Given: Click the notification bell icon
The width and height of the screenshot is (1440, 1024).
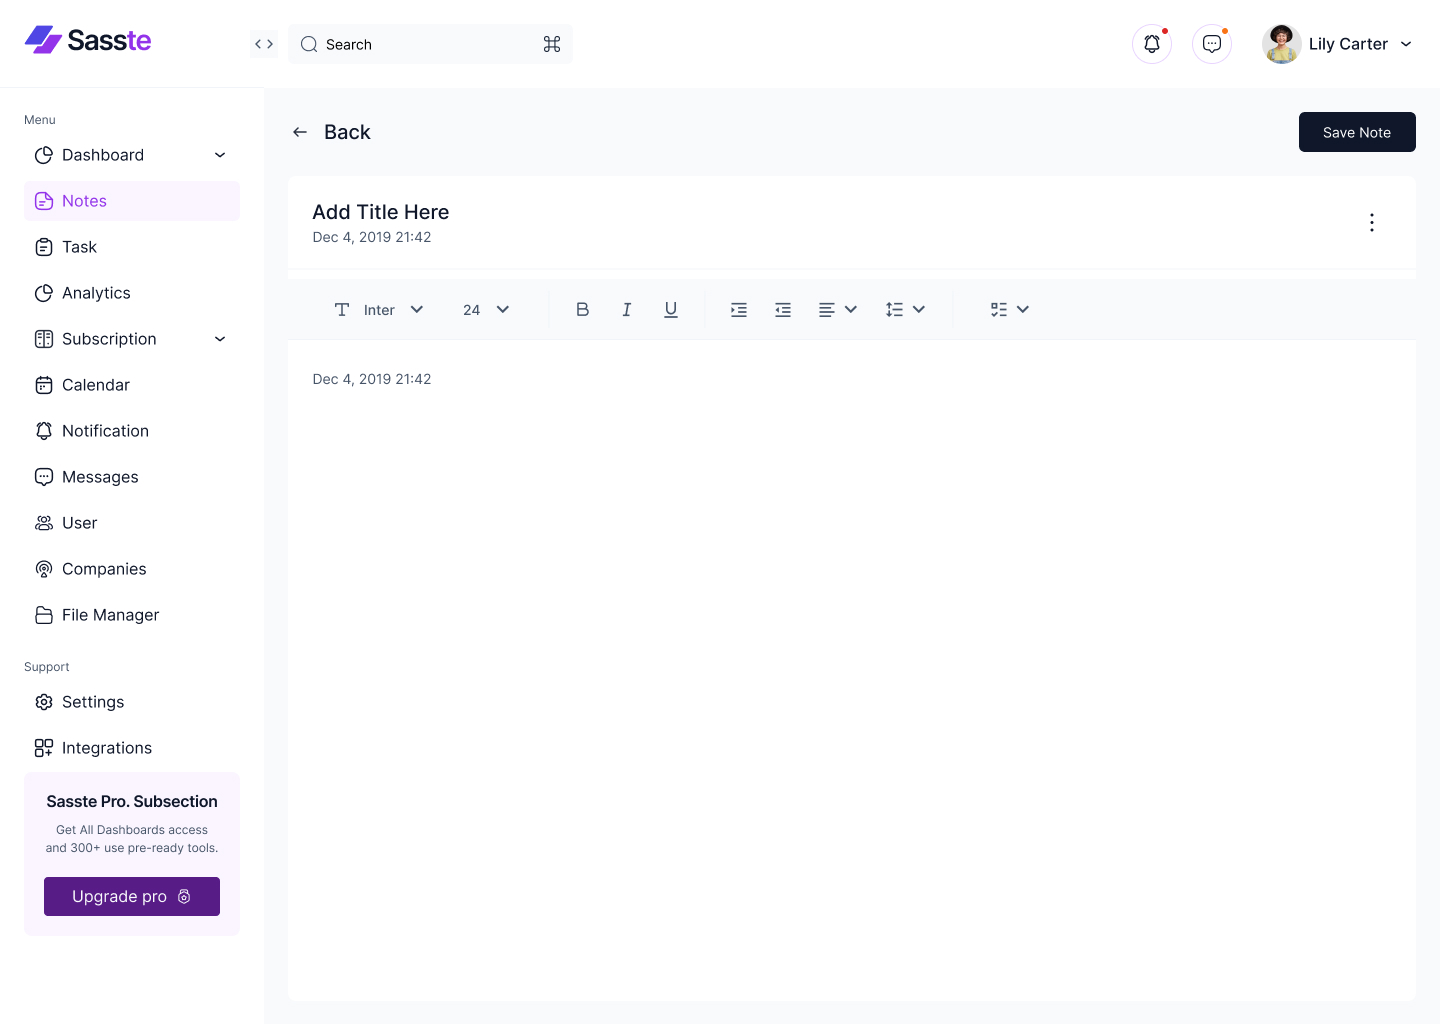Looking at the screenshot, I should pos(1151,44).
